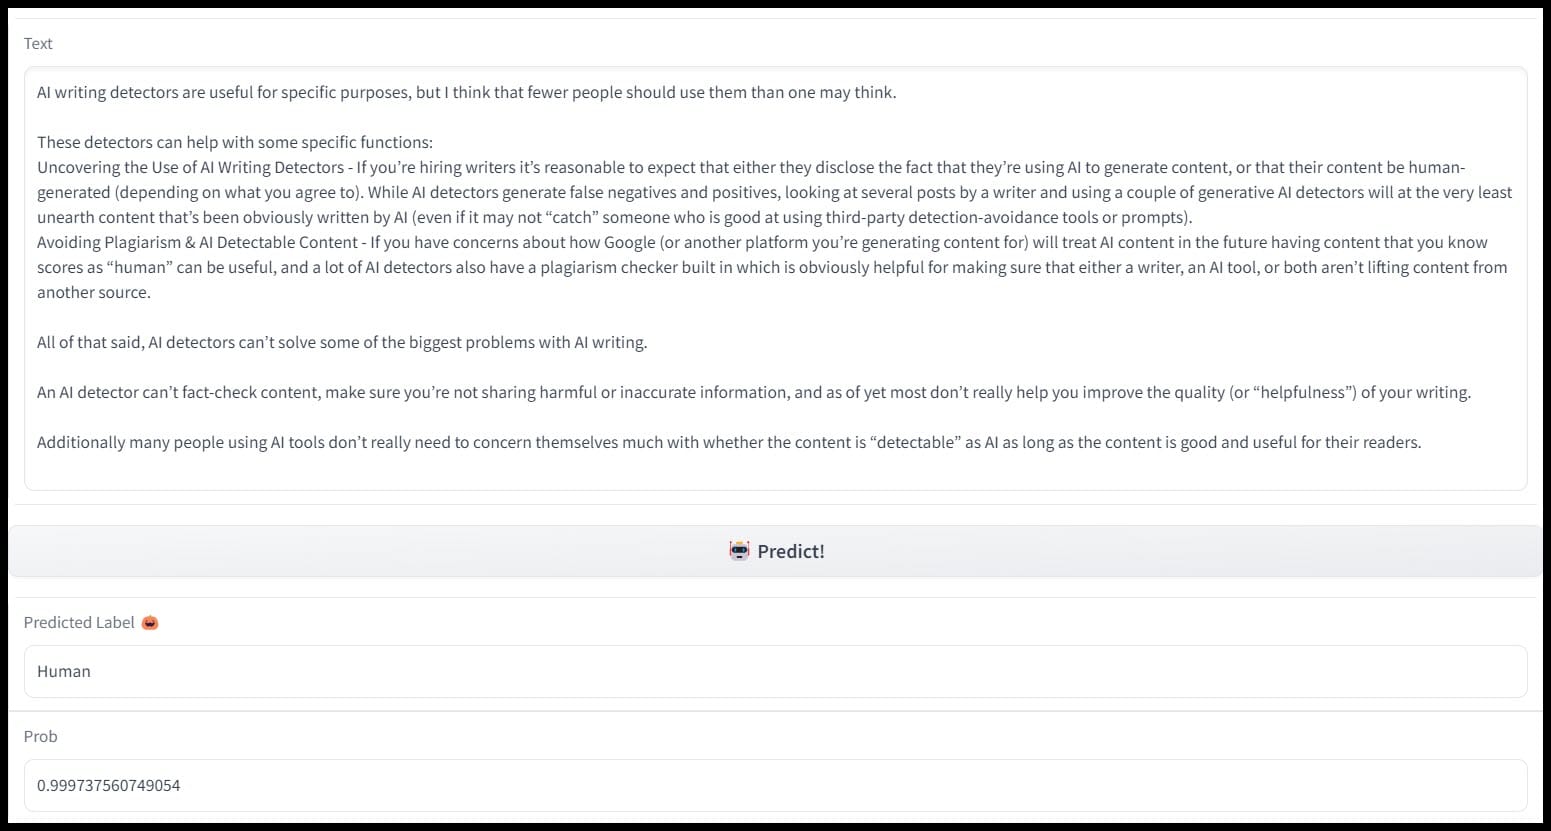Click the word "Human" in the predicted label

pos(64,671)
